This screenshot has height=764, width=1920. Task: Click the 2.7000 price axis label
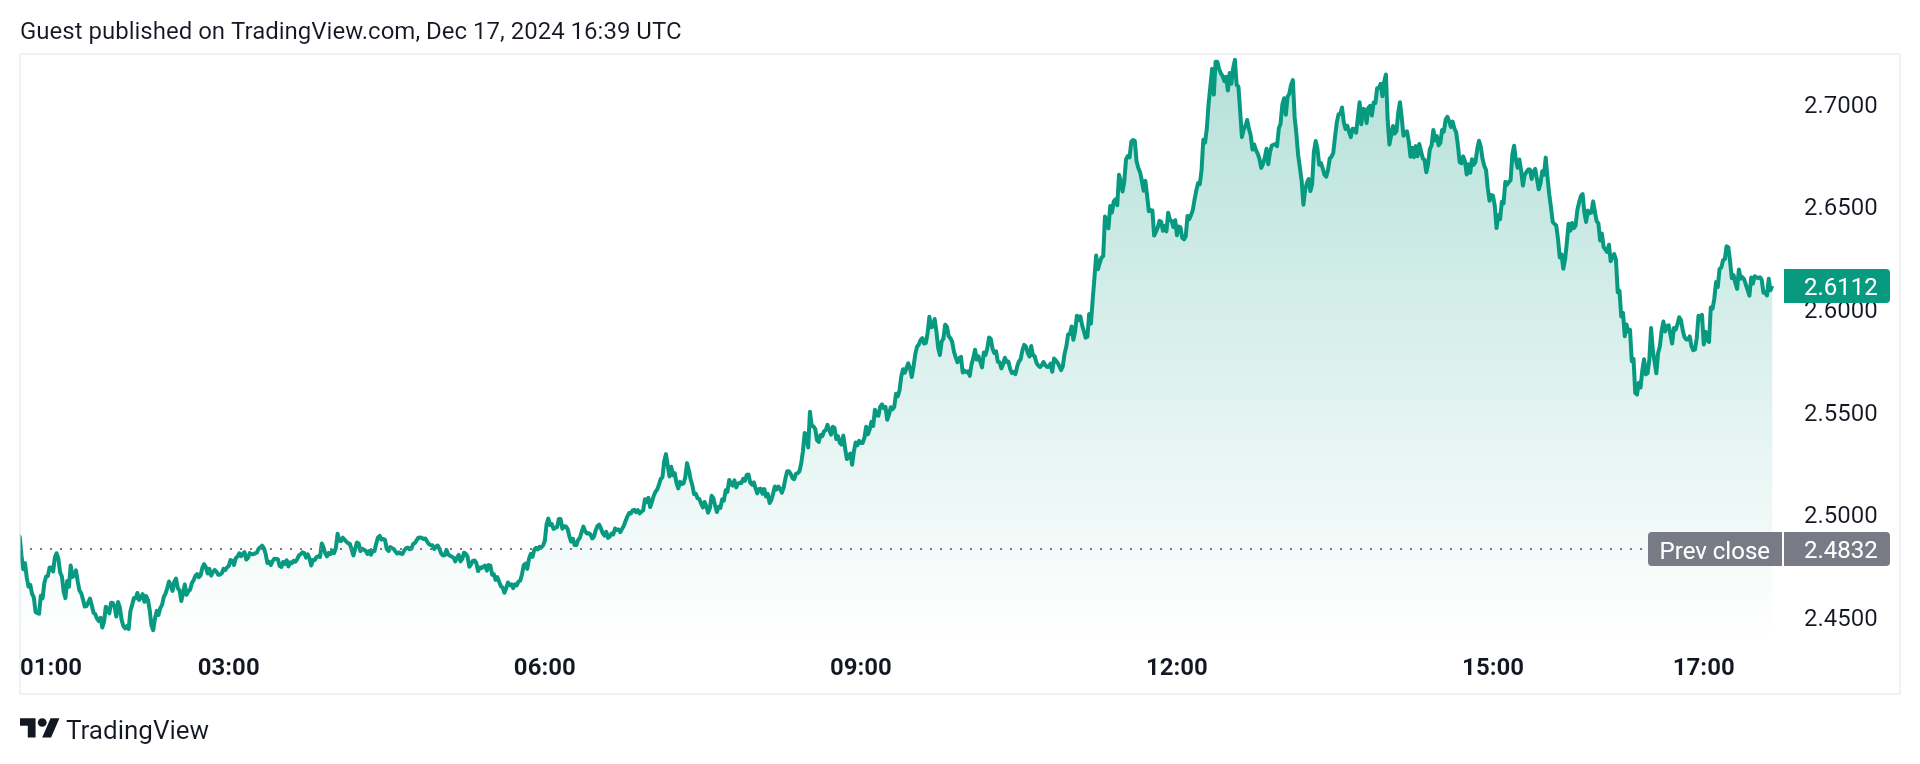click(1840, 105)
